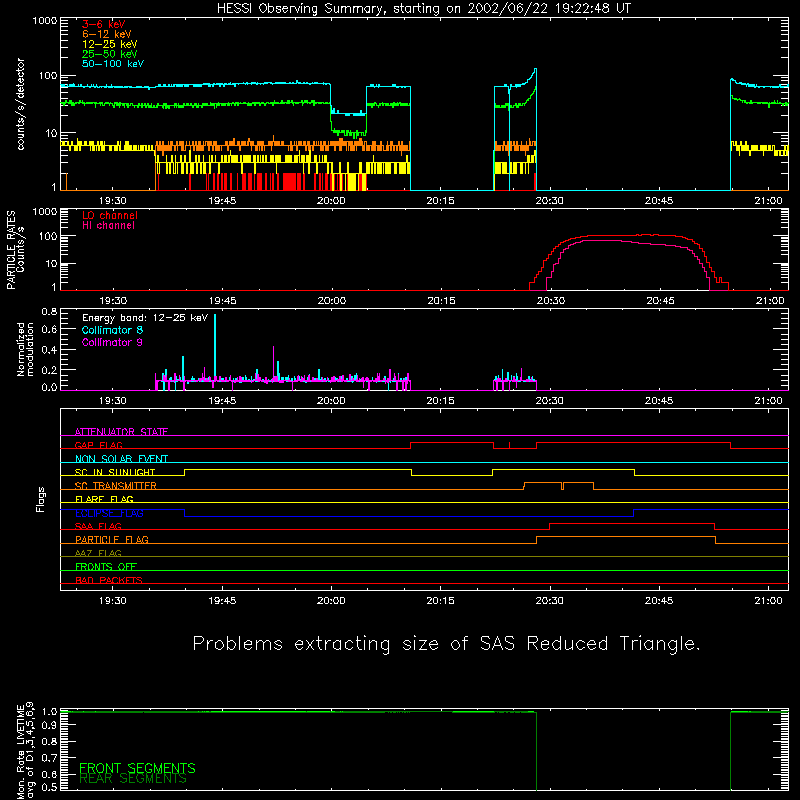This screenshot has height=800, width=800.
Task: Click the tall cyan Collimator 8 modulation spike
Action: (x=215, y=347)
